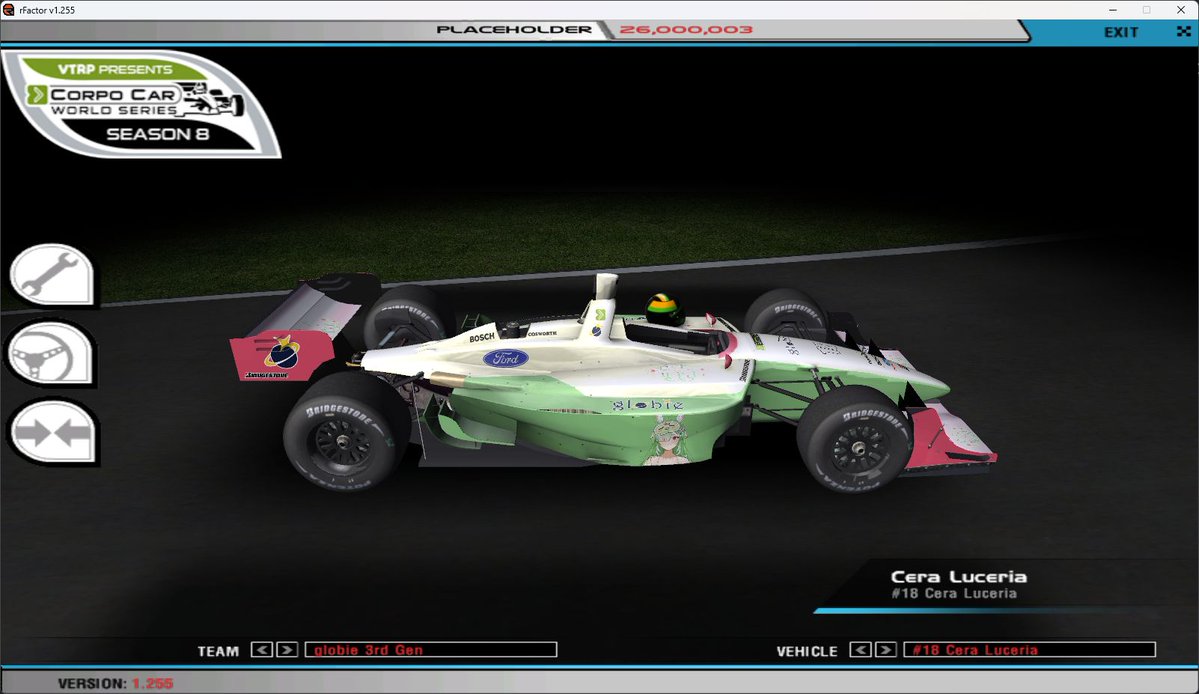Click the globie 3rd Gen team field
Image resolution: width=1199 pixels, height=694 pixels.
(x=431, y=650)
